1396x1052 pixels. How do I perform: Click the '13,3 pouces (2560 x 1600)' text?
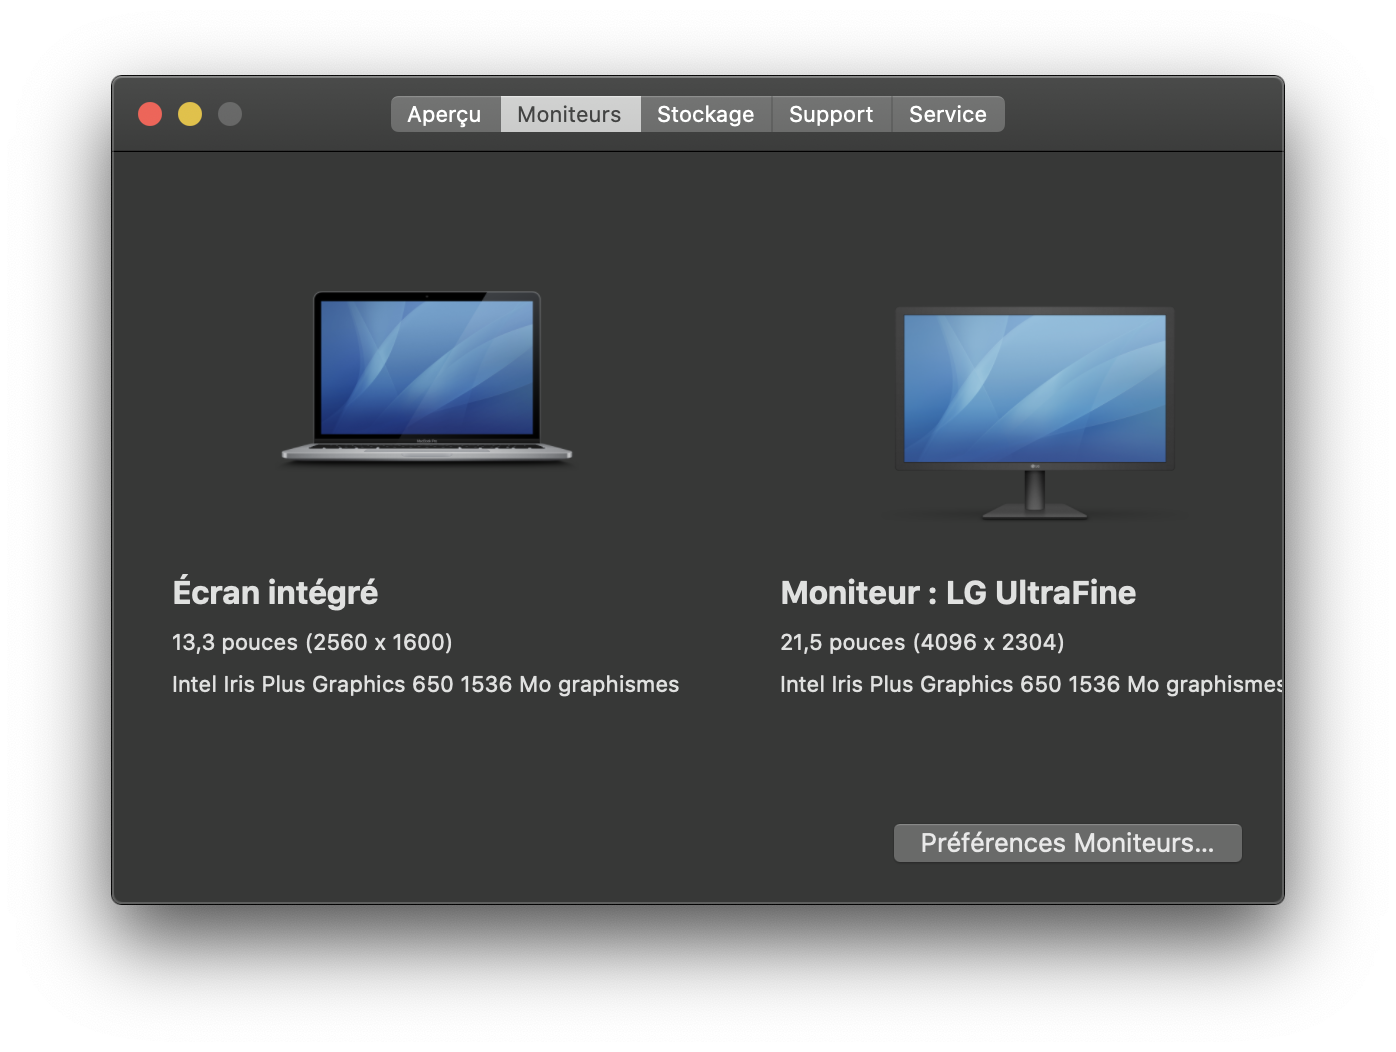coord(312,642)
